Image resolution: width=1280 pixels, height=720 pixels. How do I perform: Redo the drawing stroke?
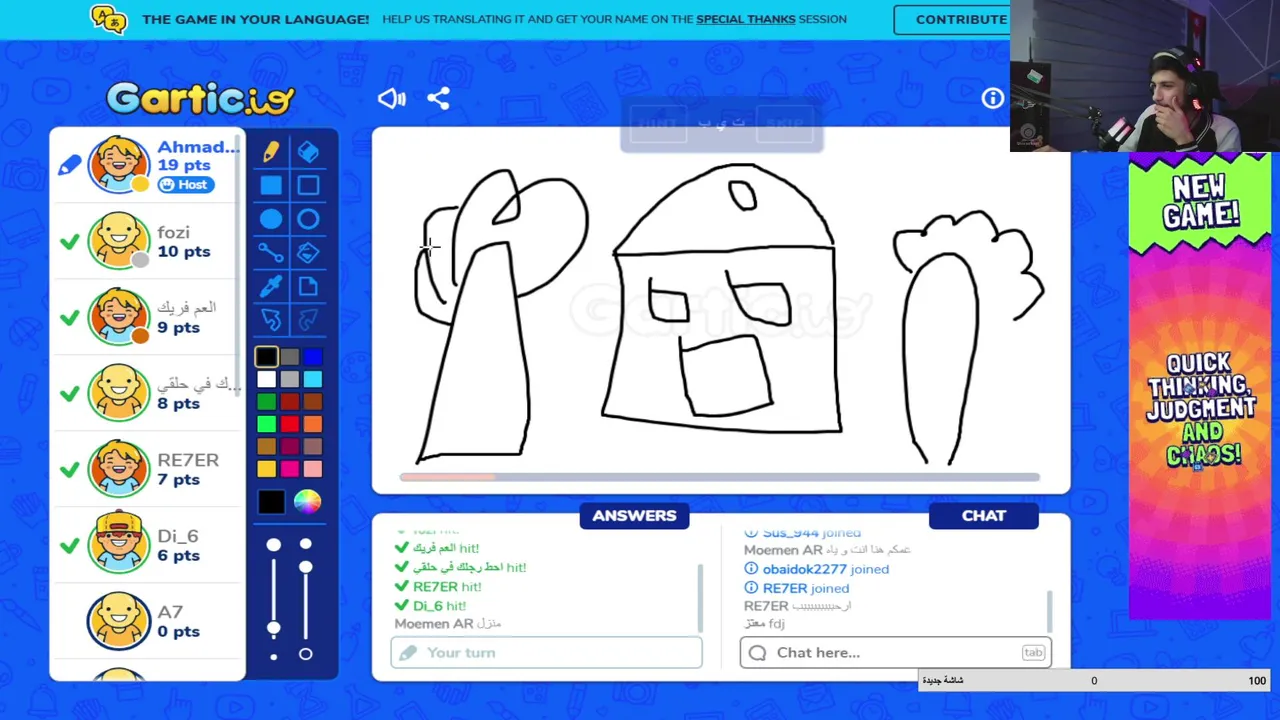point(308,320)
